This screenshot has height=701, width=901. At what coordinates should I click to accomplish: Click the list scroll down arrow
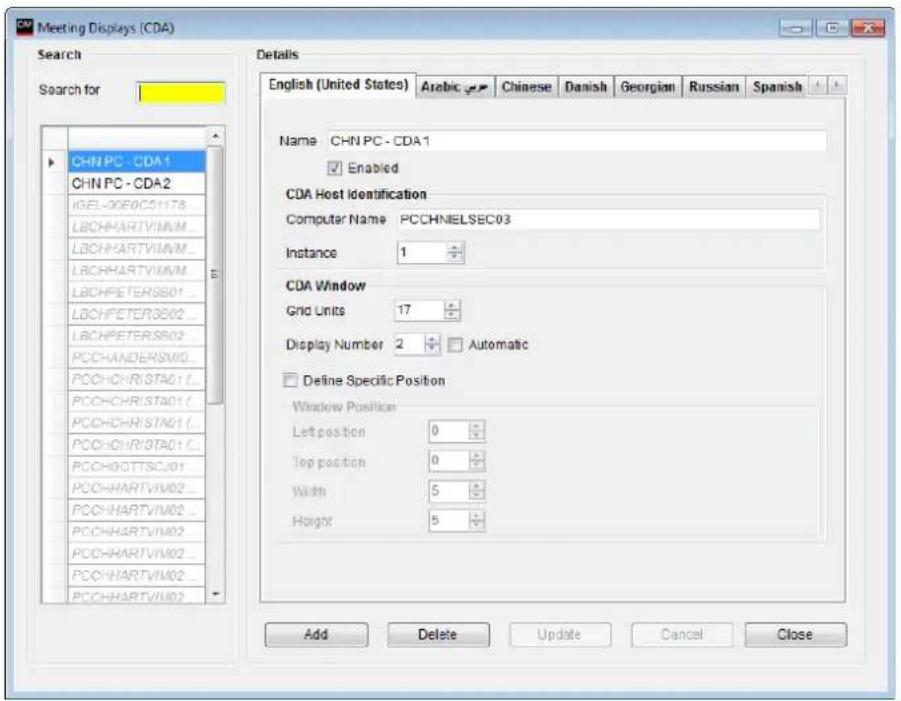click(215, 594)
